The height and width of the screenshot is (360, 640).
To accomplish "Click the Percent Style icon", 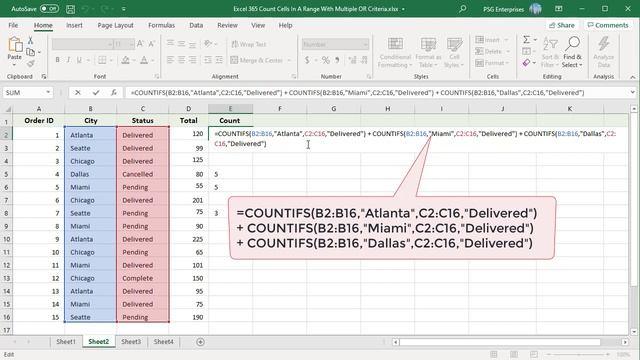I will 325,60.
